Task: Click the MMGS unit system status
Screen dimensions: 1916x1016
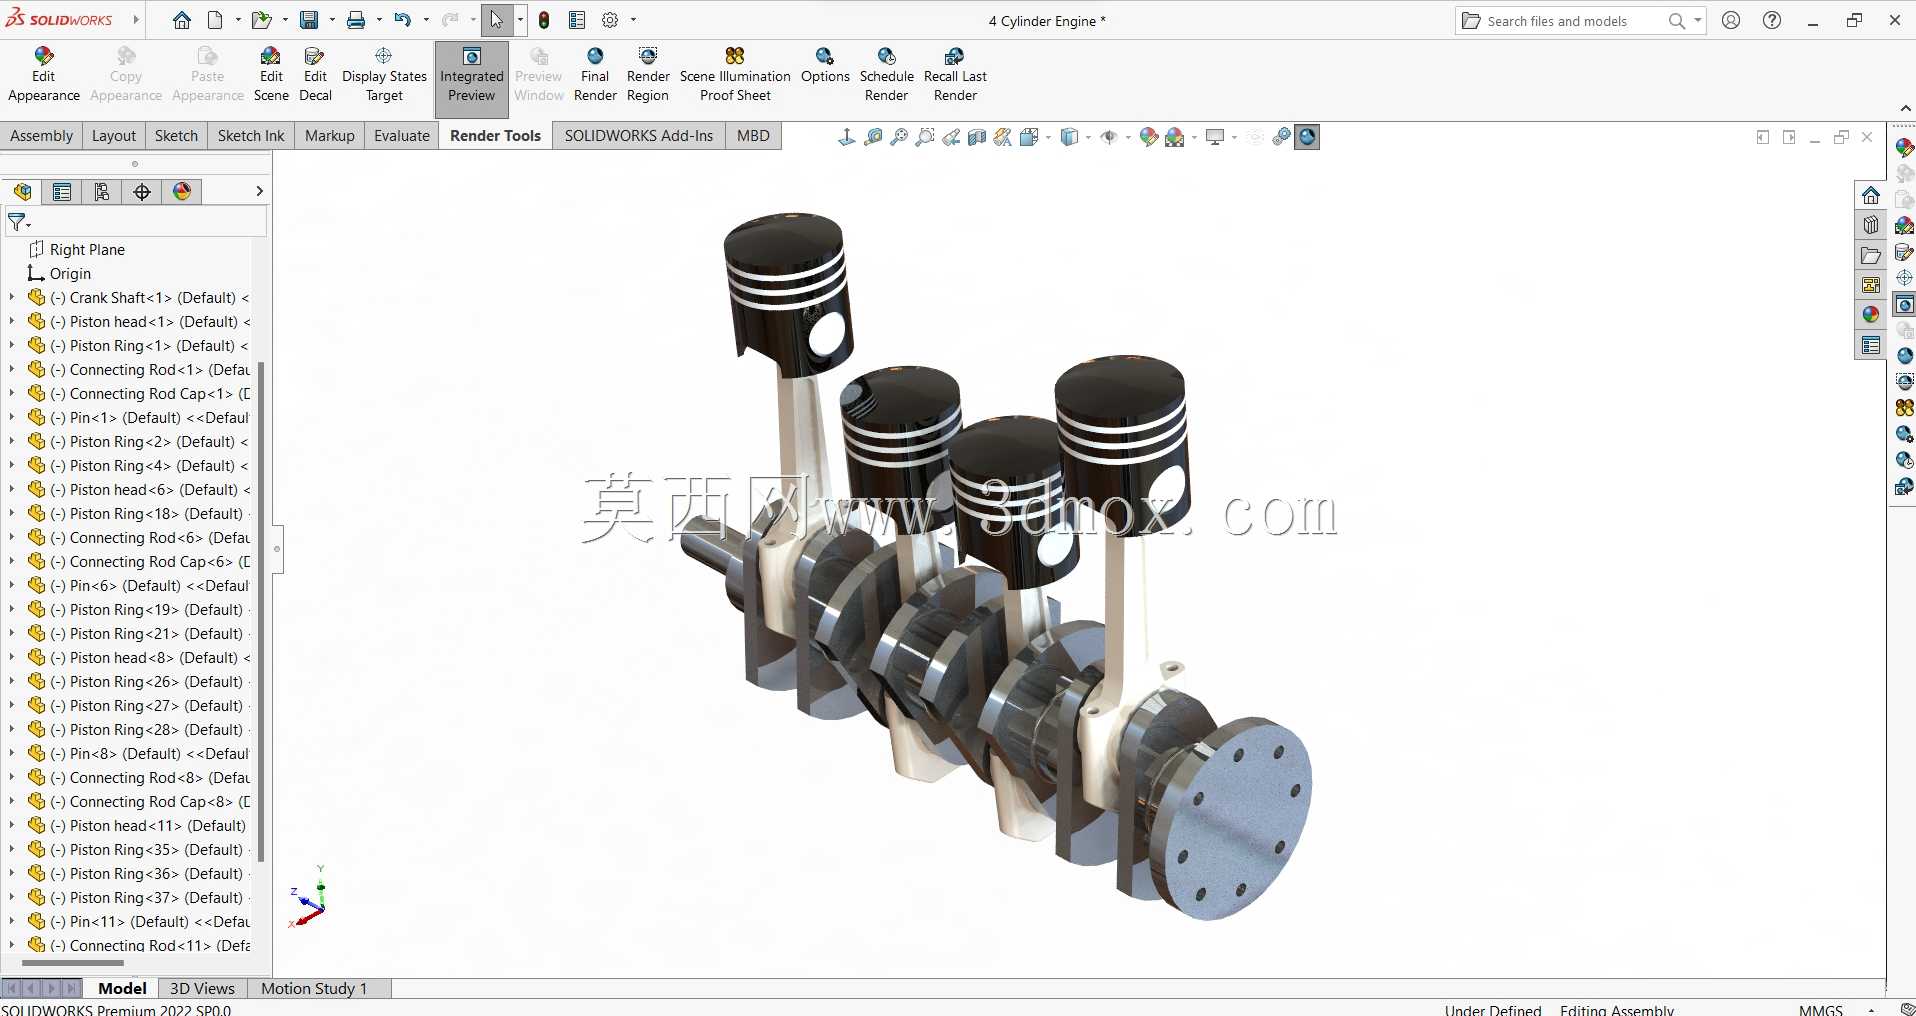Action: point(1821,1009)
